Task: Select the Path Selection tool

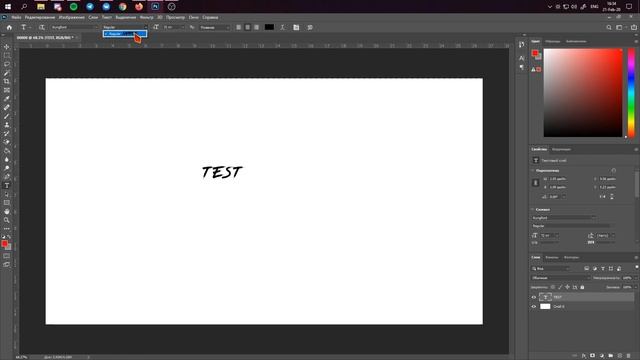Action: 7,194
